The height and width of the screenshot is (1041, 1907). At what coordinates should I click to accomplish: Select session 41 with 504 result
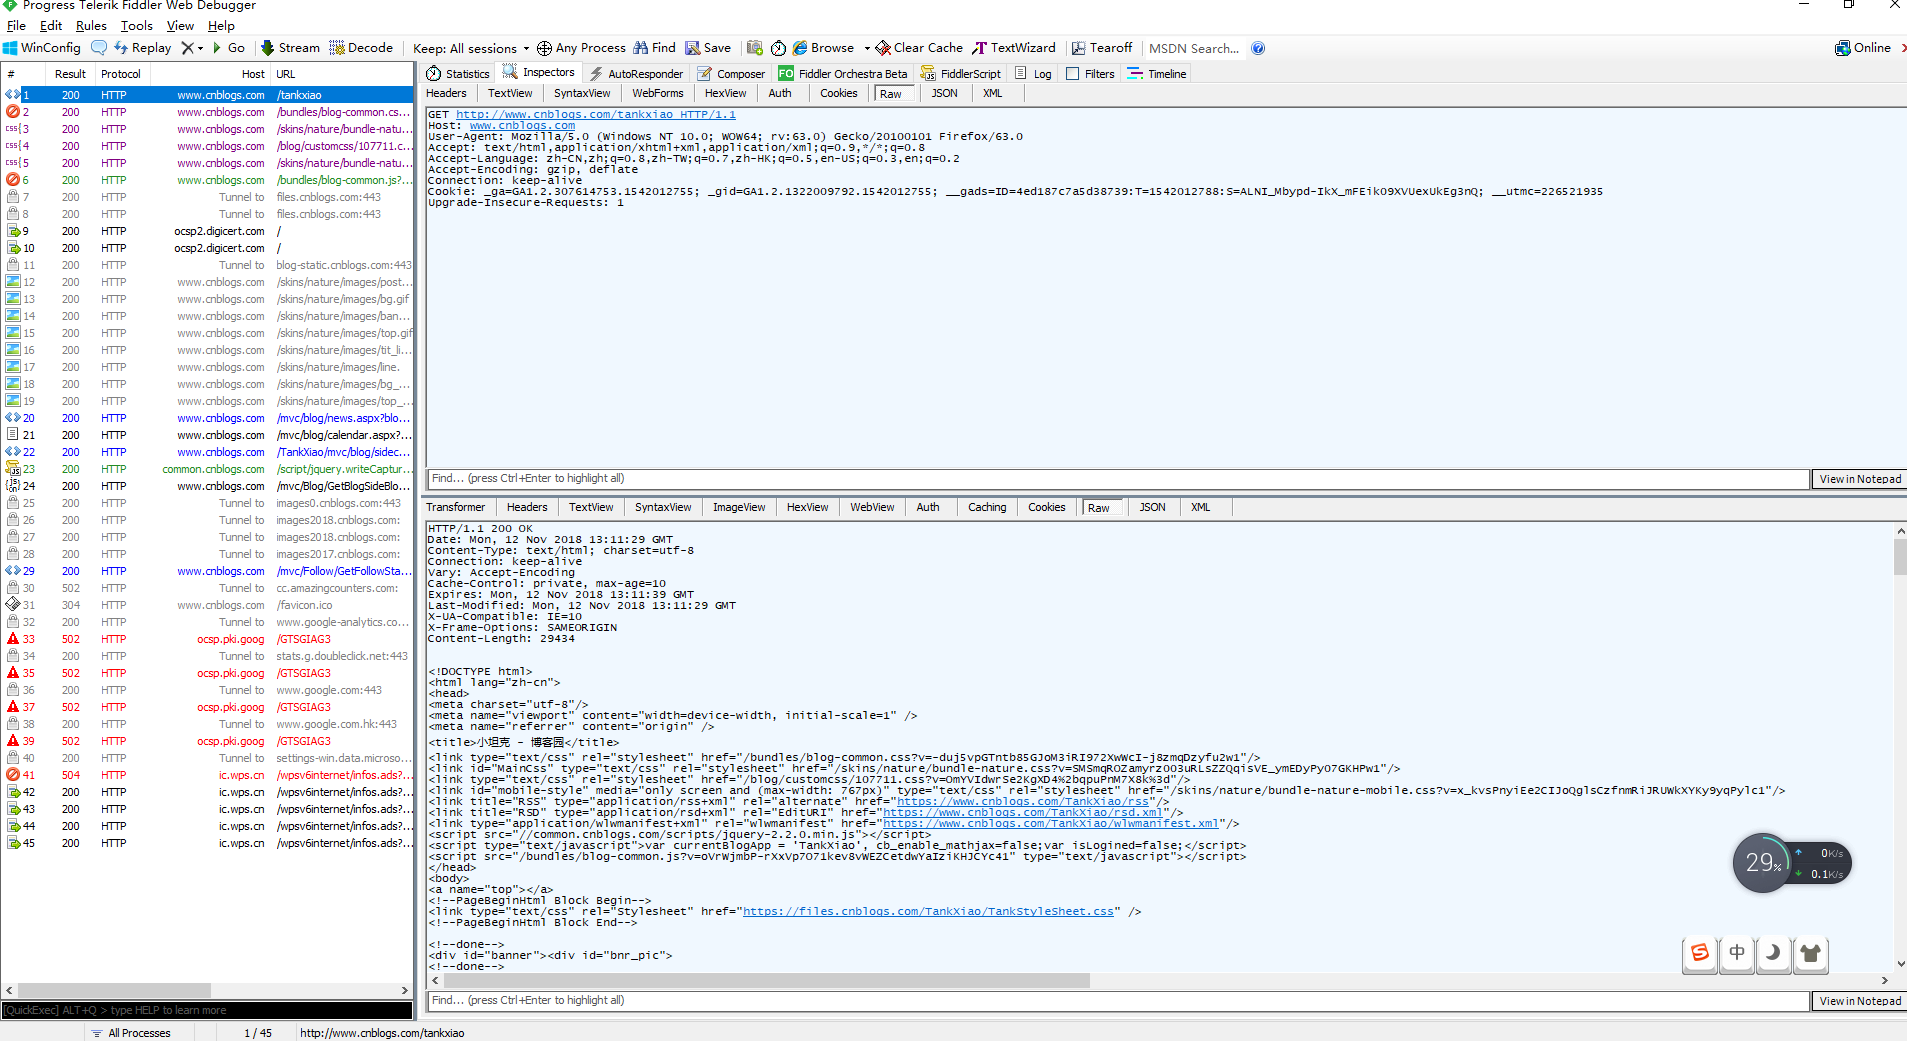point(207,775)
